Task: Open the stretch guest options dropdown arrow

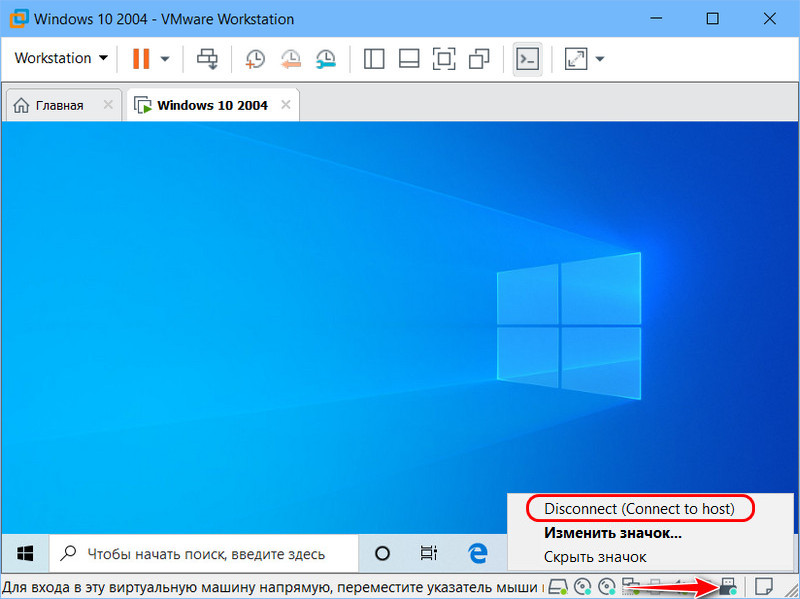Action: pos(600,59)
